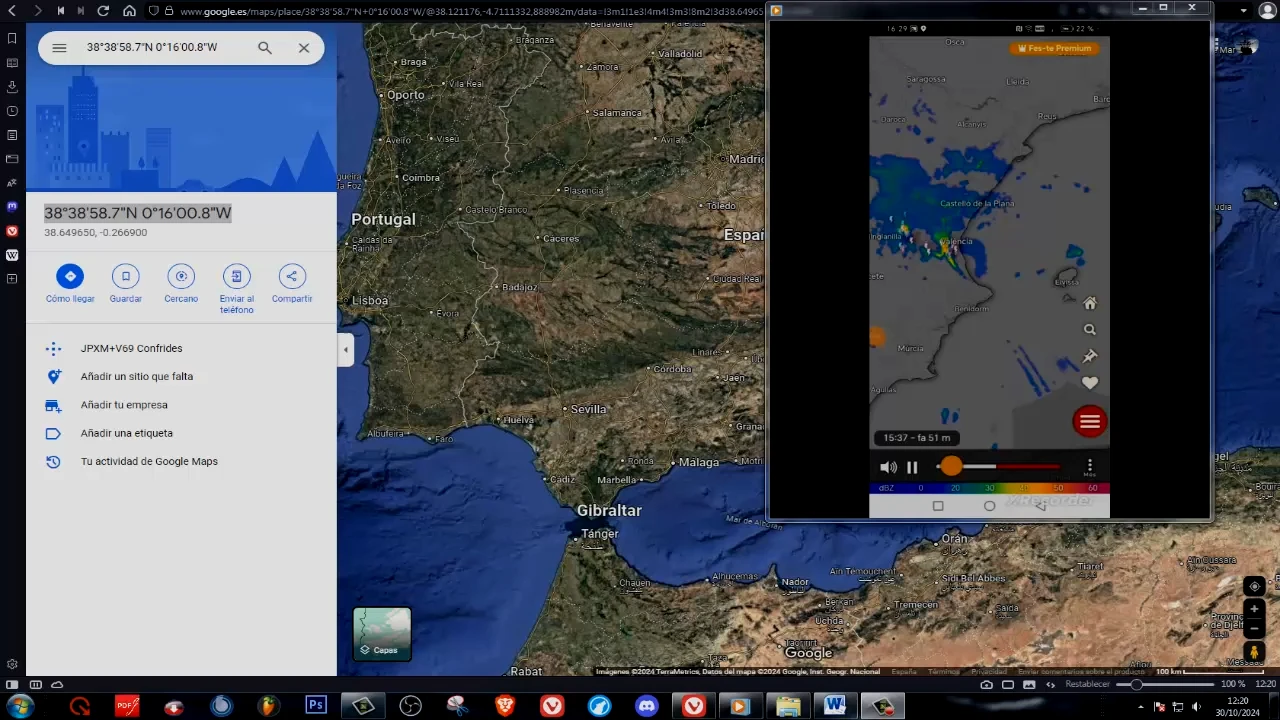Open three-dot Més menu in radar app
1280x720 pixels.
[1090, 467]
